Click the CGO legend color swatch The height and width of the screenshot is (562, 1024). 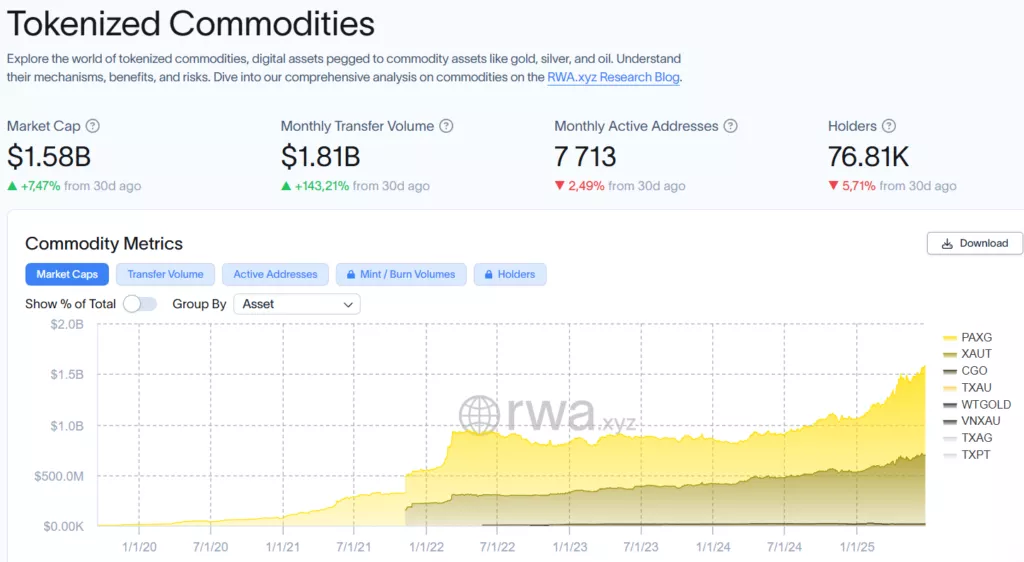coord(949,371)
